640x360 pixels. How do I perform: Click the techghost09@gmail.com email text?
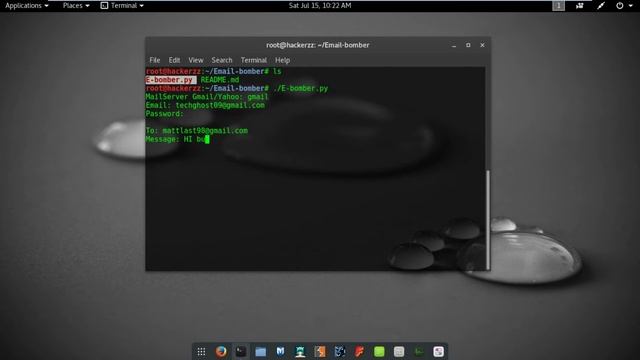[x=220, y=105]
